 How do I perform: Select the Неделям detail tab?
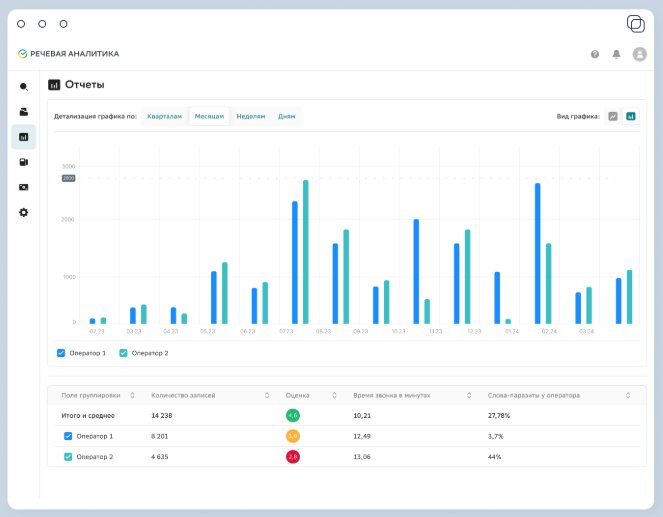click(x=251, y=116)
